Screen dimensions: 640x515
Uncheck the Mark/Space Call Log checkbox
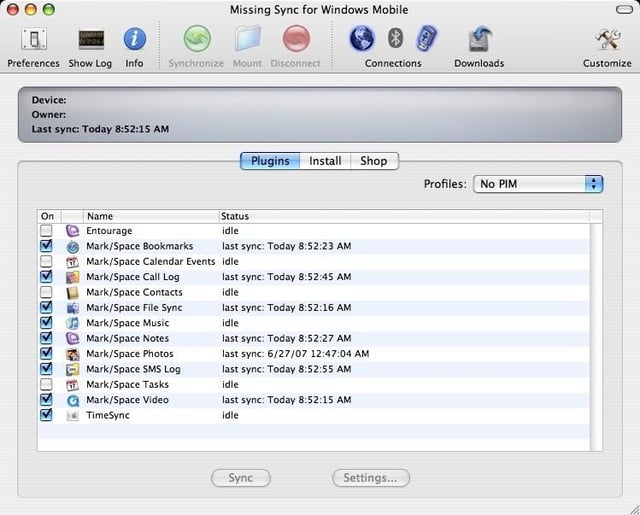pyautogui.click(x=46, y=276)
